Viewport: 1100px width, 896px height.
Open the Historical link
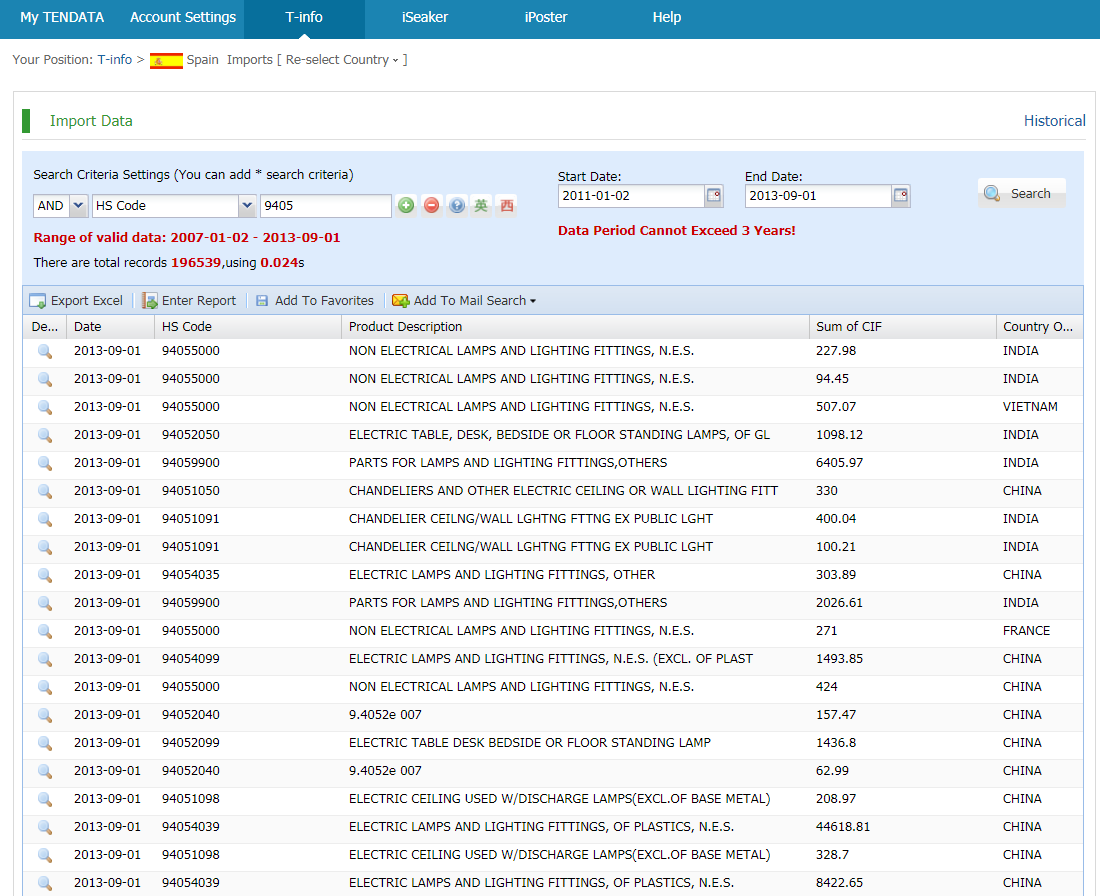(1054, 121)
